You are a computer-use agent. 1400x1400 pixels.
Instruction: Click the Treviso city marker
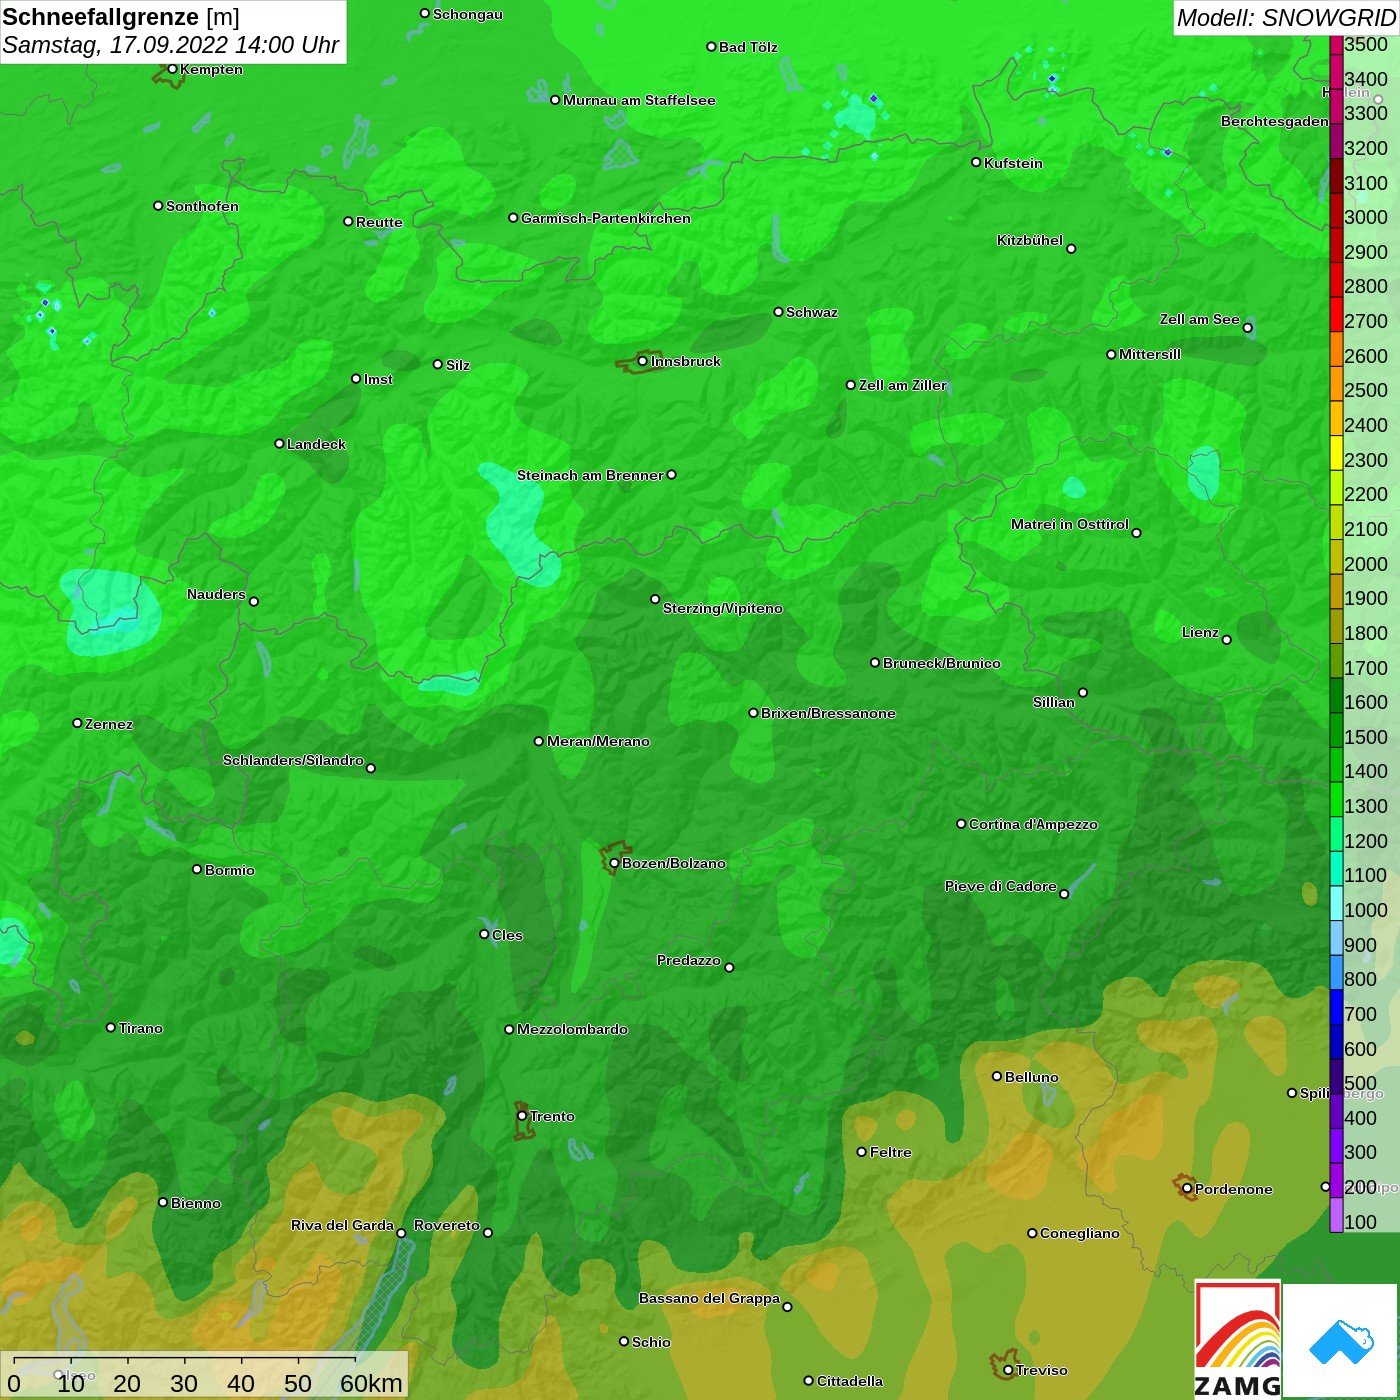1008,1370
